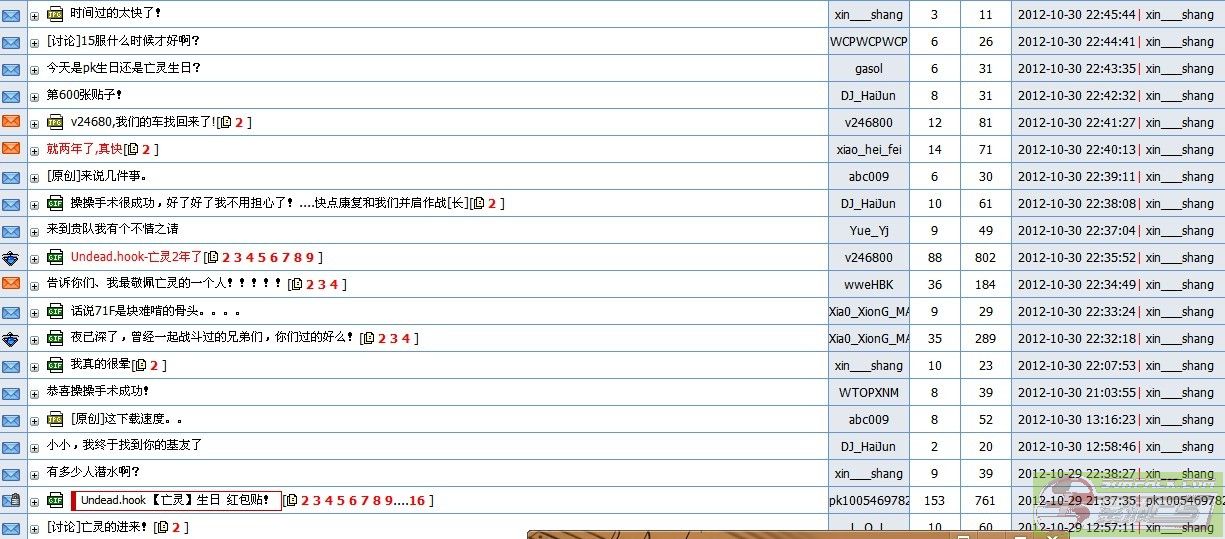This screenshot has height=539, width=1225.
Task: Expand the '有多少人潜水啊' thread plus icon
Action: tap(34, 473)
